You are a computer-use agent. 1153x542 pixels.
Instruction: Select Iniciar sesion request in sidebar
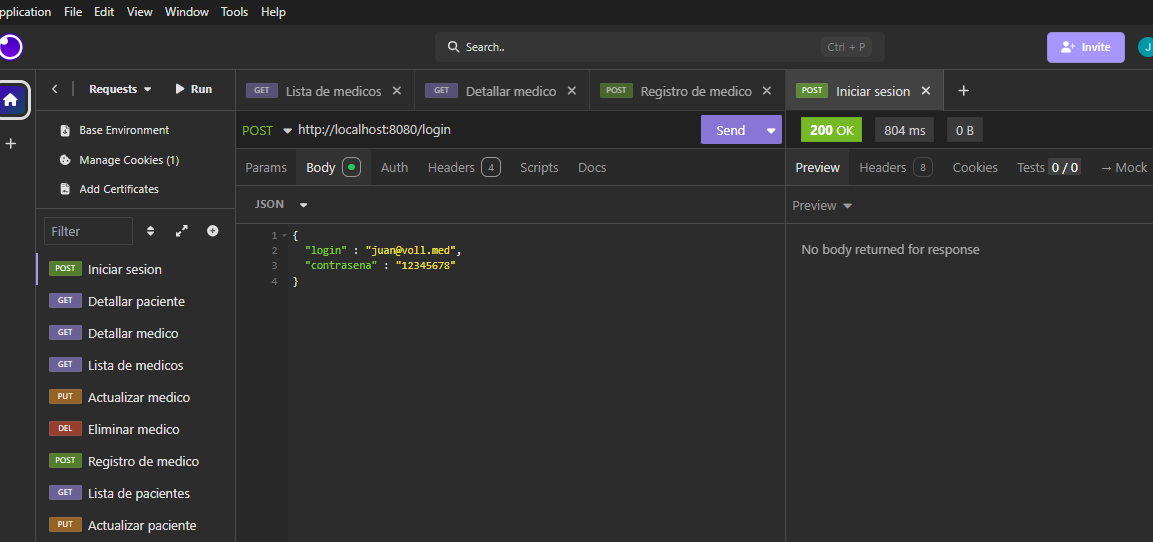(x=135, y=269)
